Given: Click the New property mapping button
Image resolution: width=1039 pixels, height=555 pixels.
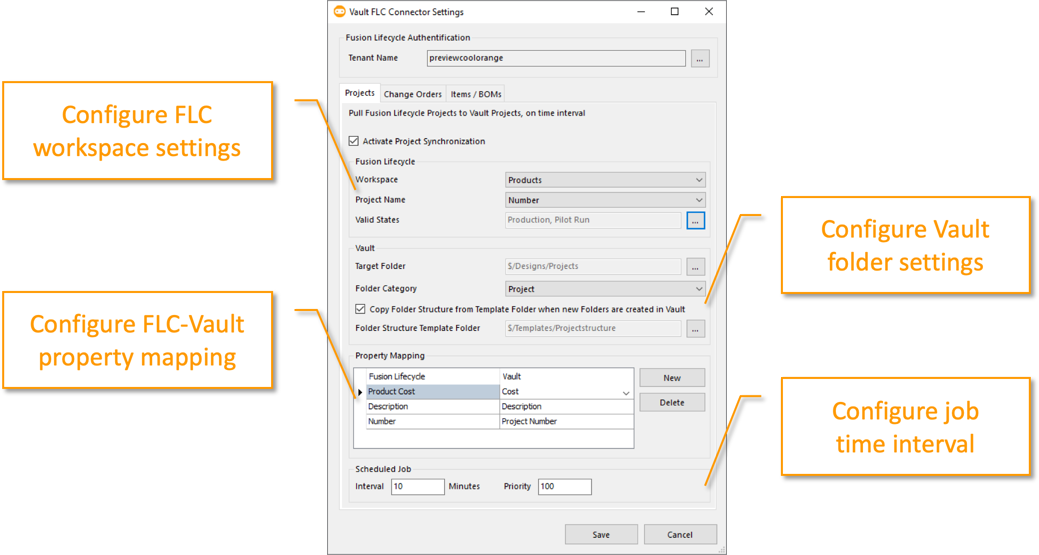Looking at the screenshot, I should point(671,378).
